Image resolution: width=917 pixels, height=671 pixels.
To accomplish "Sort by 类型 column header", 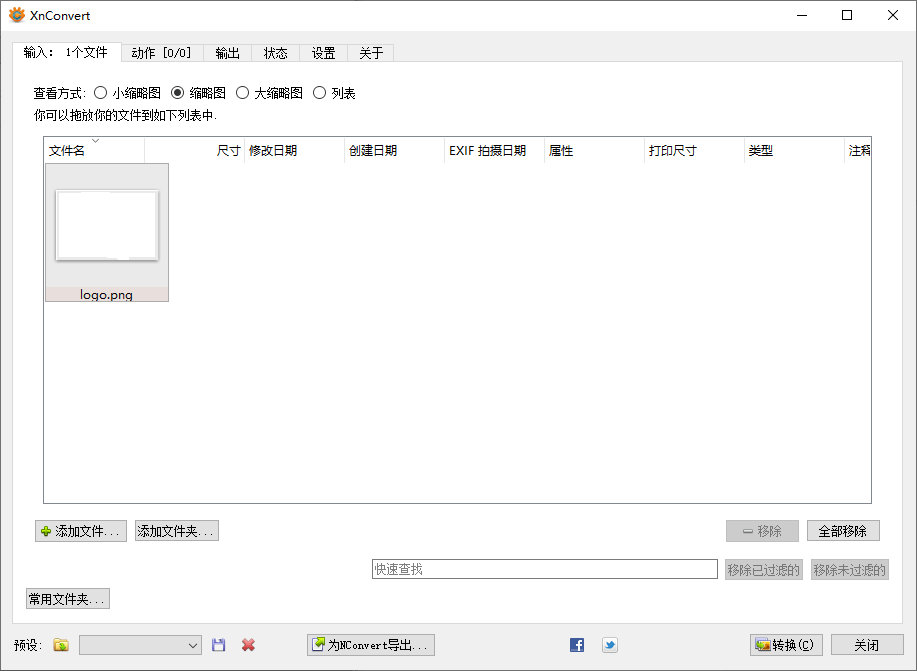I will (x=794, y=150).
